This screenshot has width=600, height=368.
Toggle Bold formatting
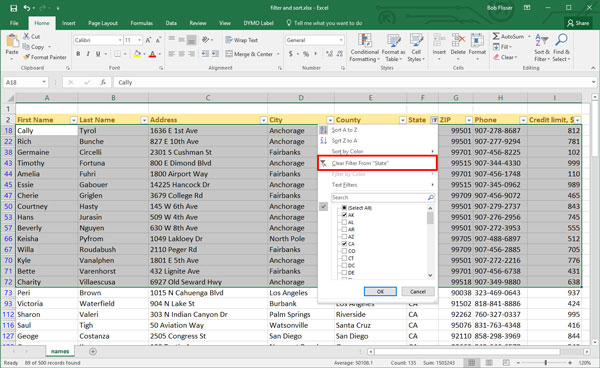pos(78,54)
